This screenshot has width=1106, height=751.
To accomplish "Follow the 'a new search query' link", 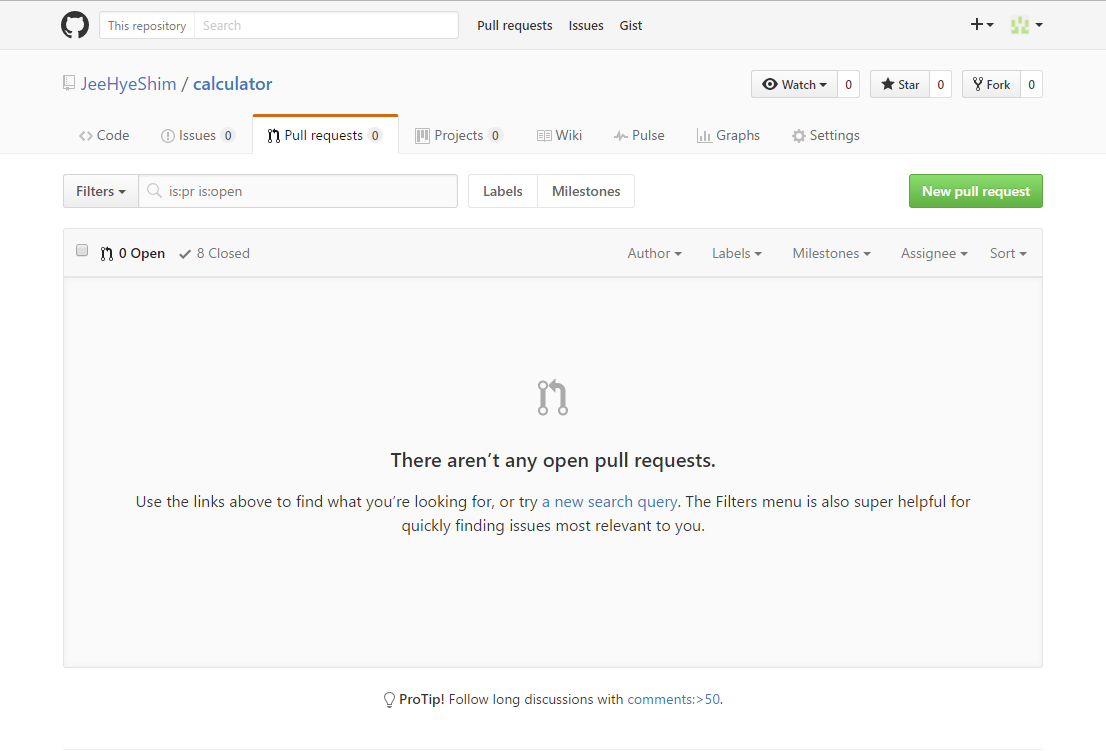I will [609, 501].
